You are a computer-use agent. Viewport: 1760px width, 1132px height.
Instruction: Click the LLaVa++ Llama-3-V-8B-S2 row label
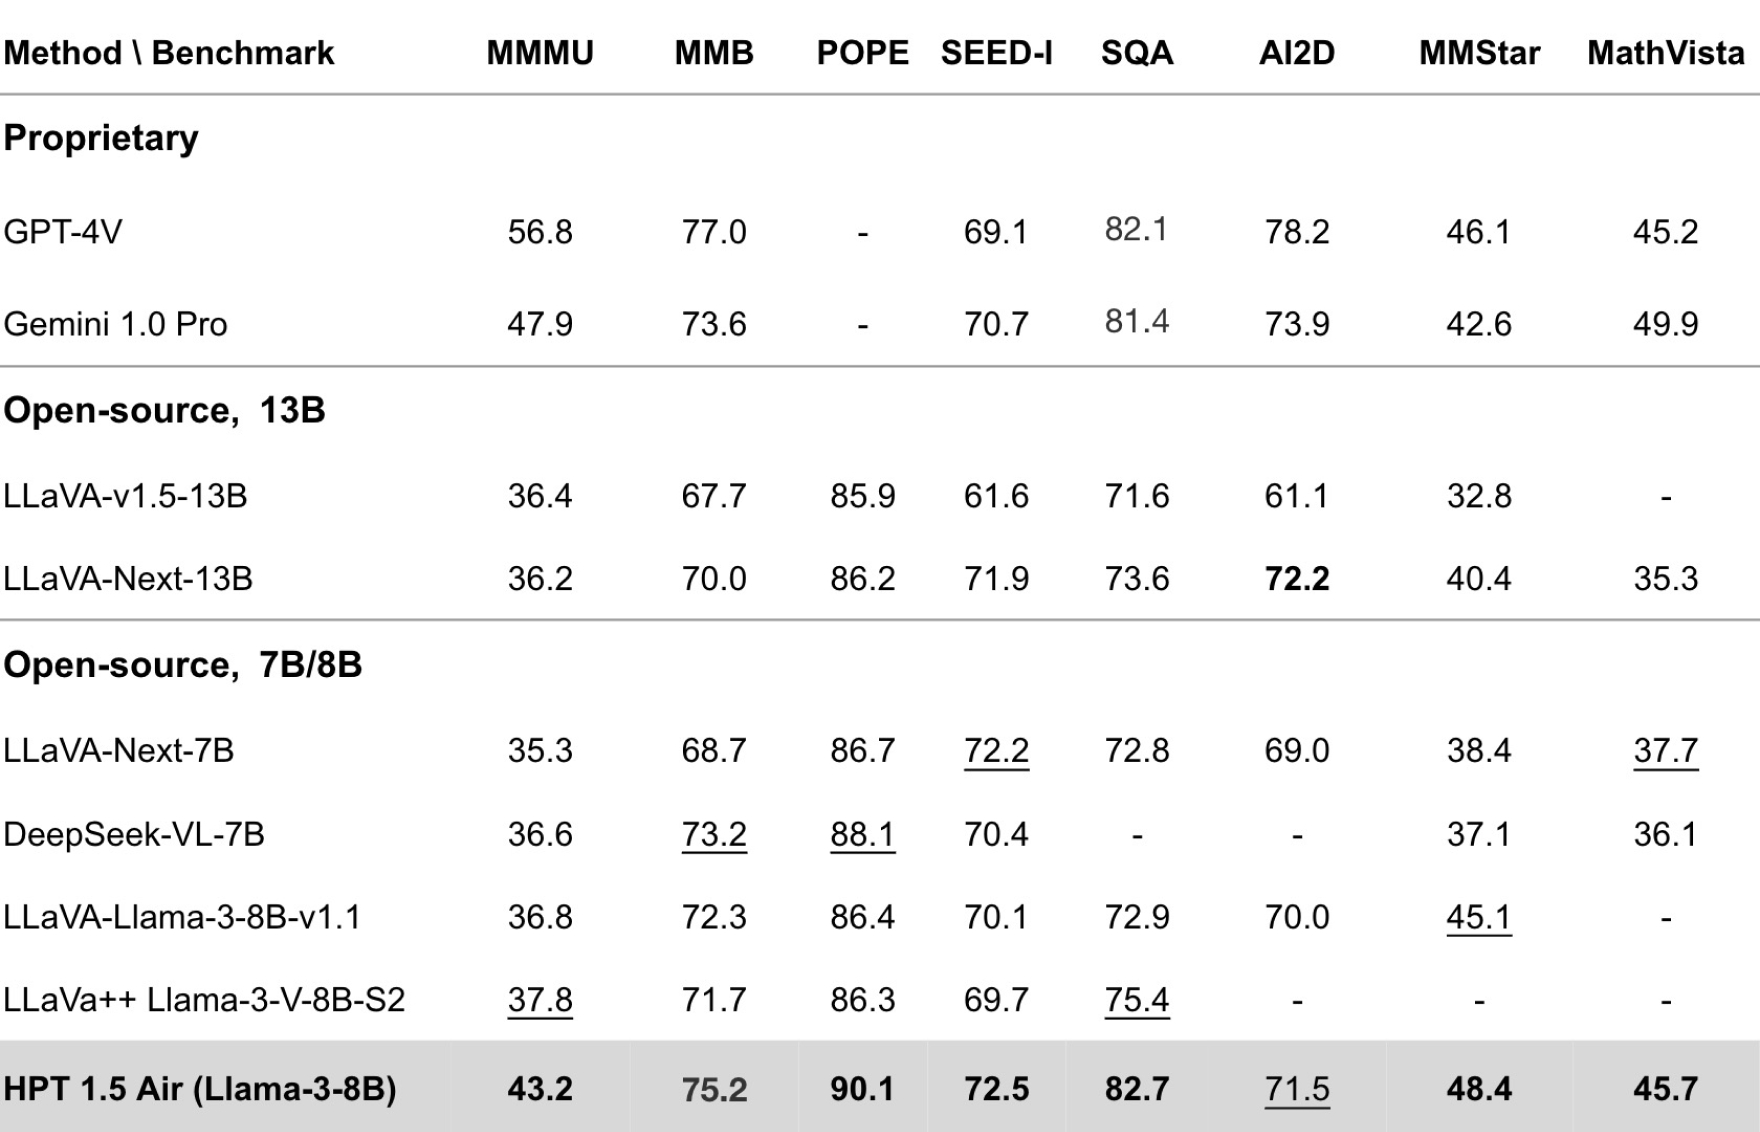click(x=204, y=999)
